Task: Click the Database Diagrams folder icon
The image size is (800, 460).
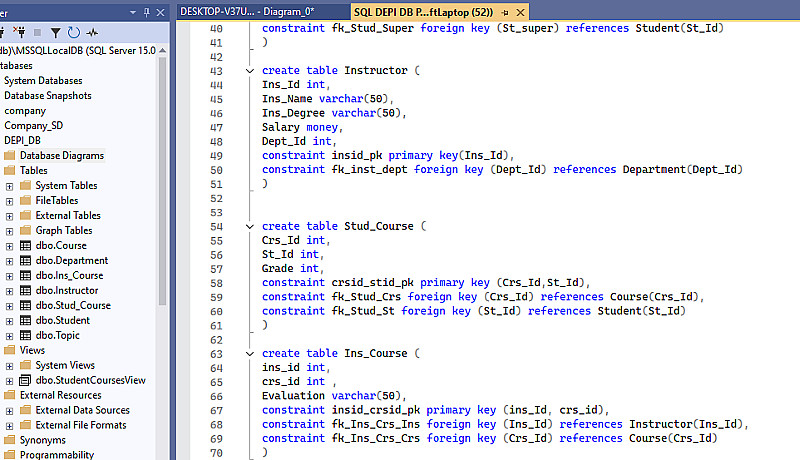Action: [10, 155]
